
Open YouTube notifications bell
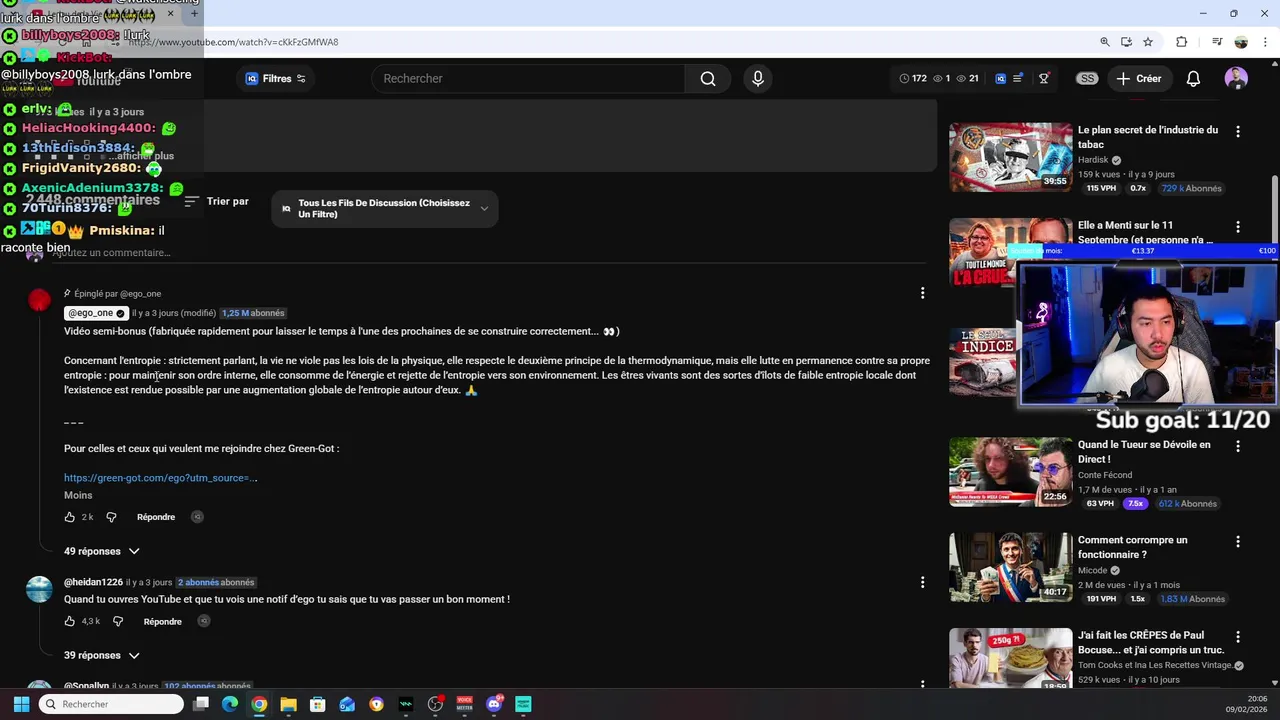tap(1193, 79)
